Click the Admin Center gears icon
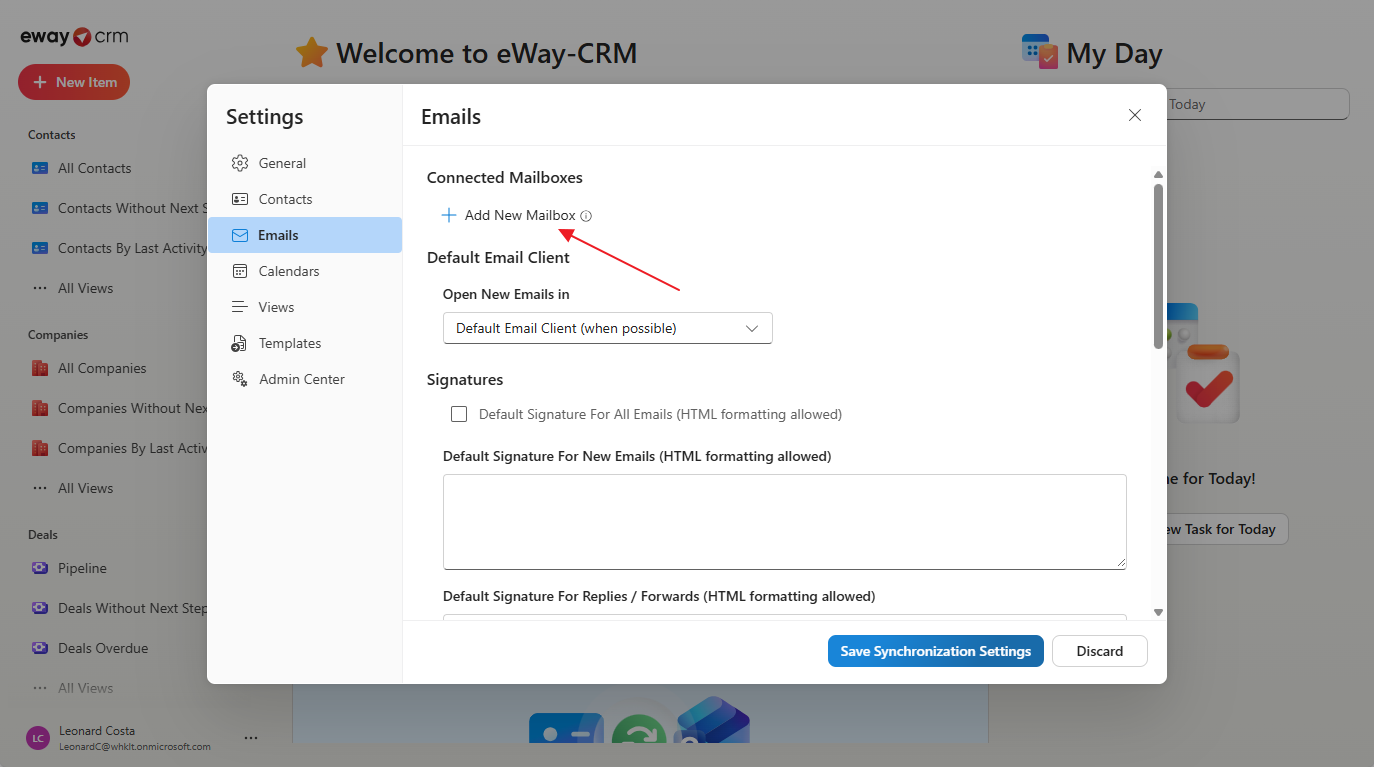The height and width of the screenshot is (767, 1374). 240,379
